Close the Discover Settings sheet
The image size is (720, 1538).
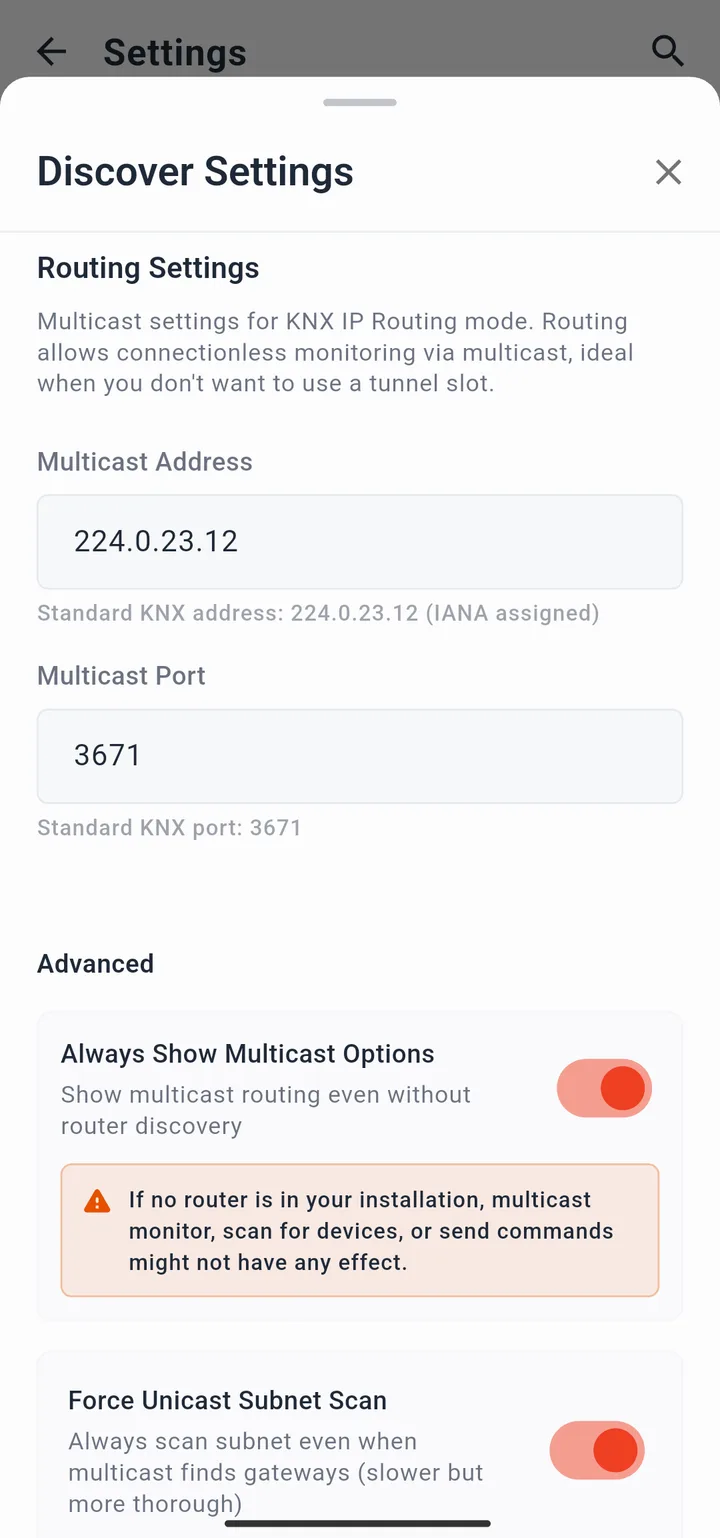668,172
